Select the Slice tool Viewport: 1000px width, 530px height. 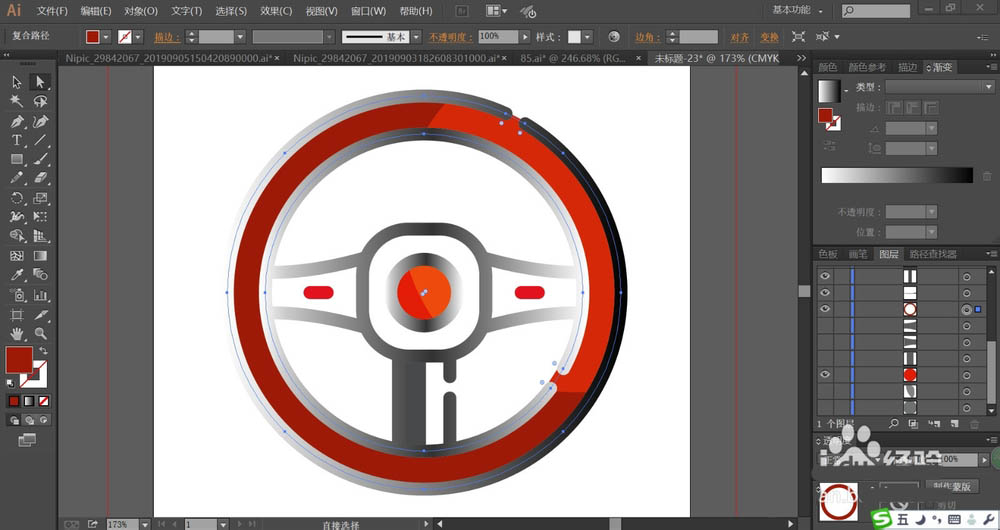tap(40, 314)
